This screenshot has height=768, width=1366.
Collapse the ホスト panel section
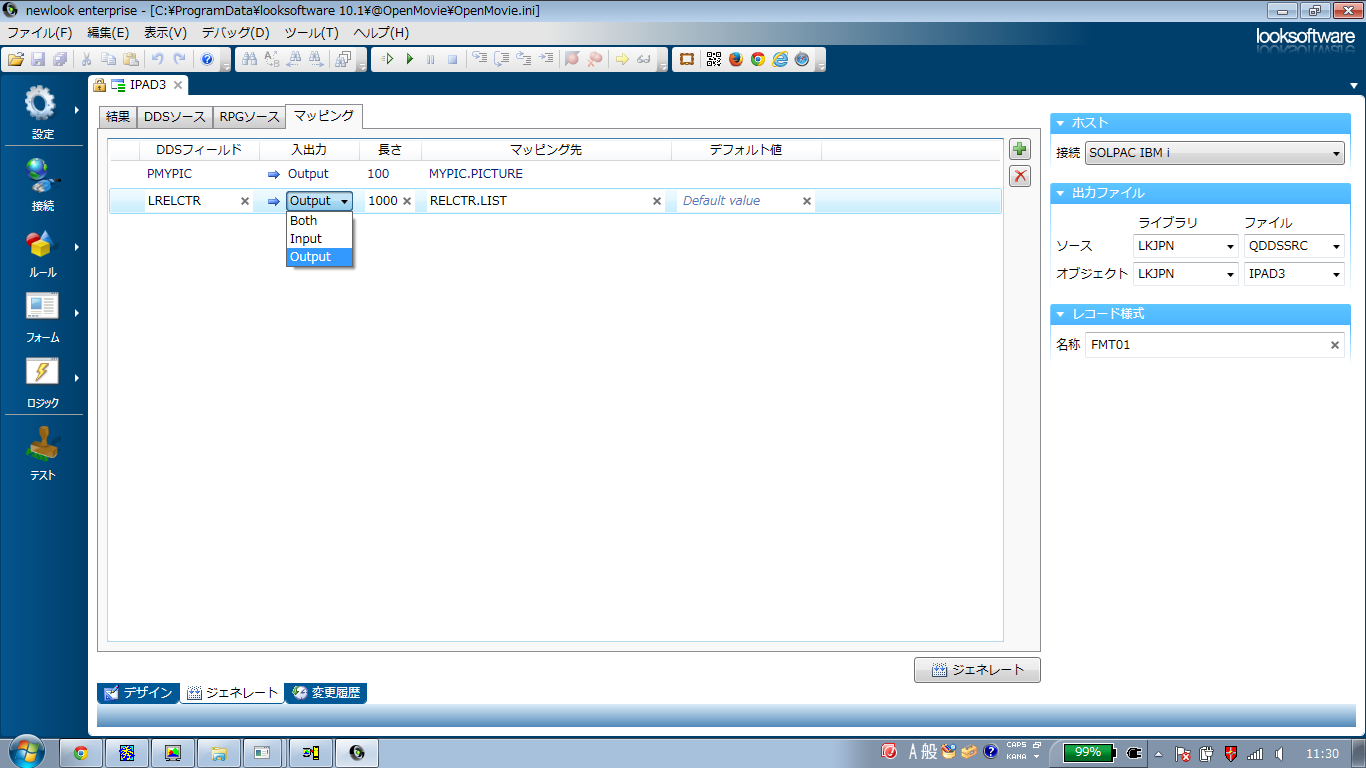(1061, 123)
